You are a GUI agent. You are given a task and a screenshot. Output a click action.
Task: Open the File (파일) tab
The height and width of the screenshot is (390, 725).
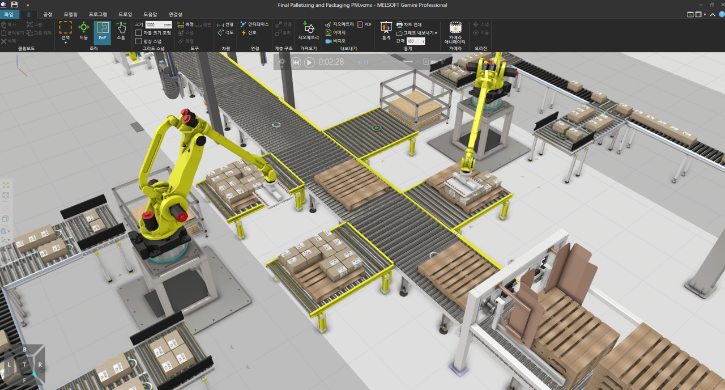click(9, 14)
